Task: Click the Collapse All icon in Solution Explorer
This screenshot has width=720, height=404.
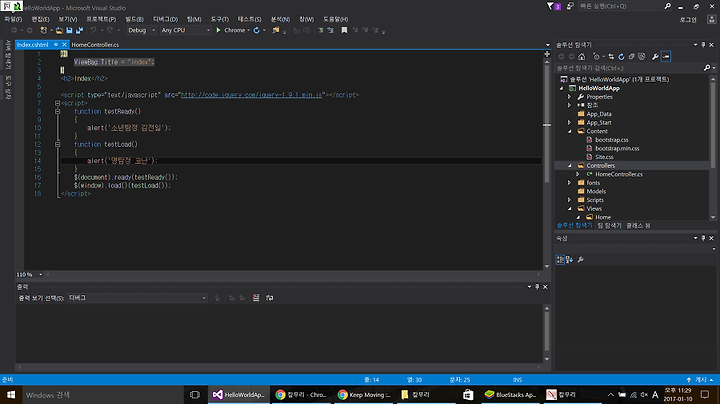Action: tap(631, 56)
